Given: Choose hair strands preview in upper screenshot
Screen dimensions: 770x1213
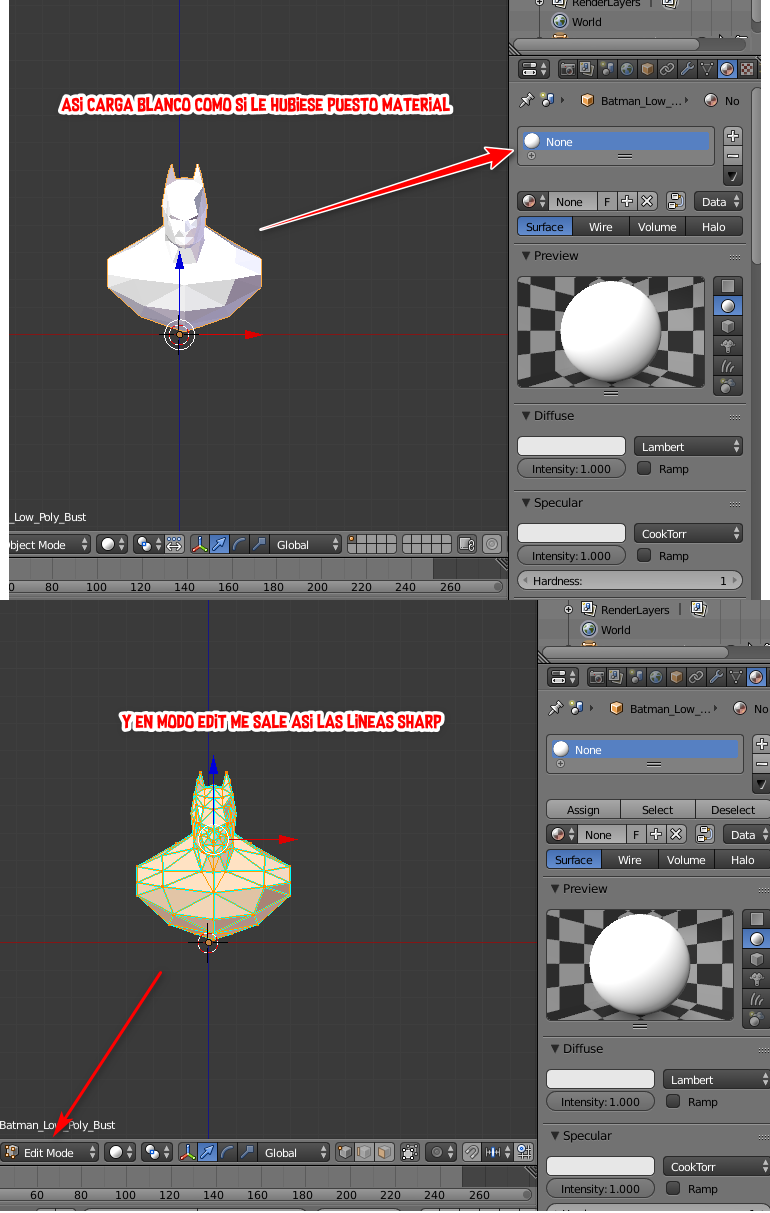Looking at the screenshot, I should pos(728,366).
